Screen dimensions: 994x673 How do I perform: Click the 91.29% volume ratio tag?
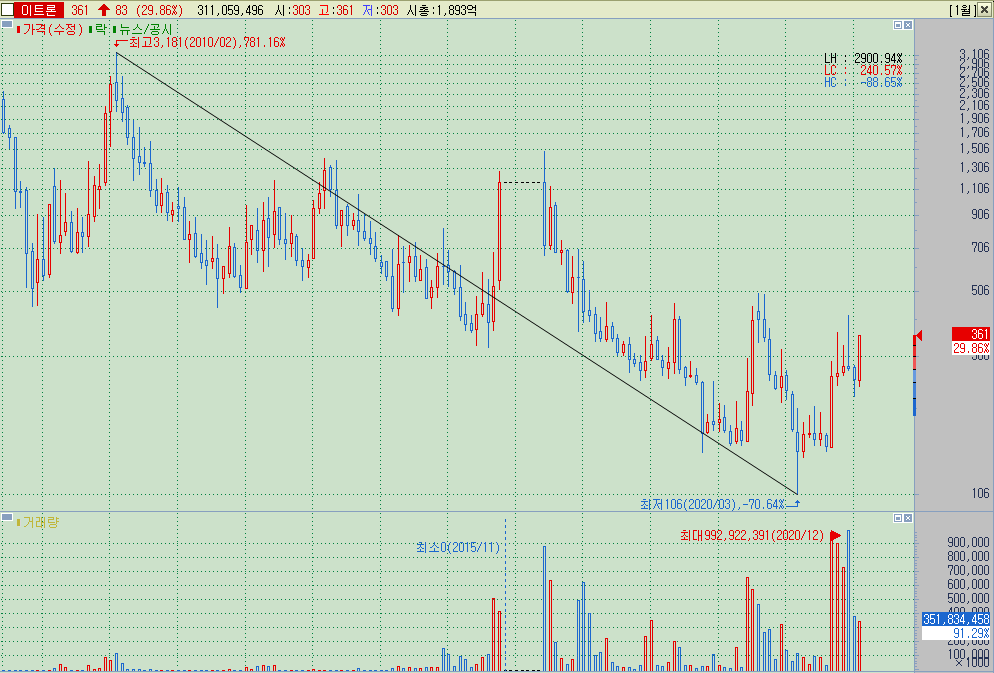[956, 633]
